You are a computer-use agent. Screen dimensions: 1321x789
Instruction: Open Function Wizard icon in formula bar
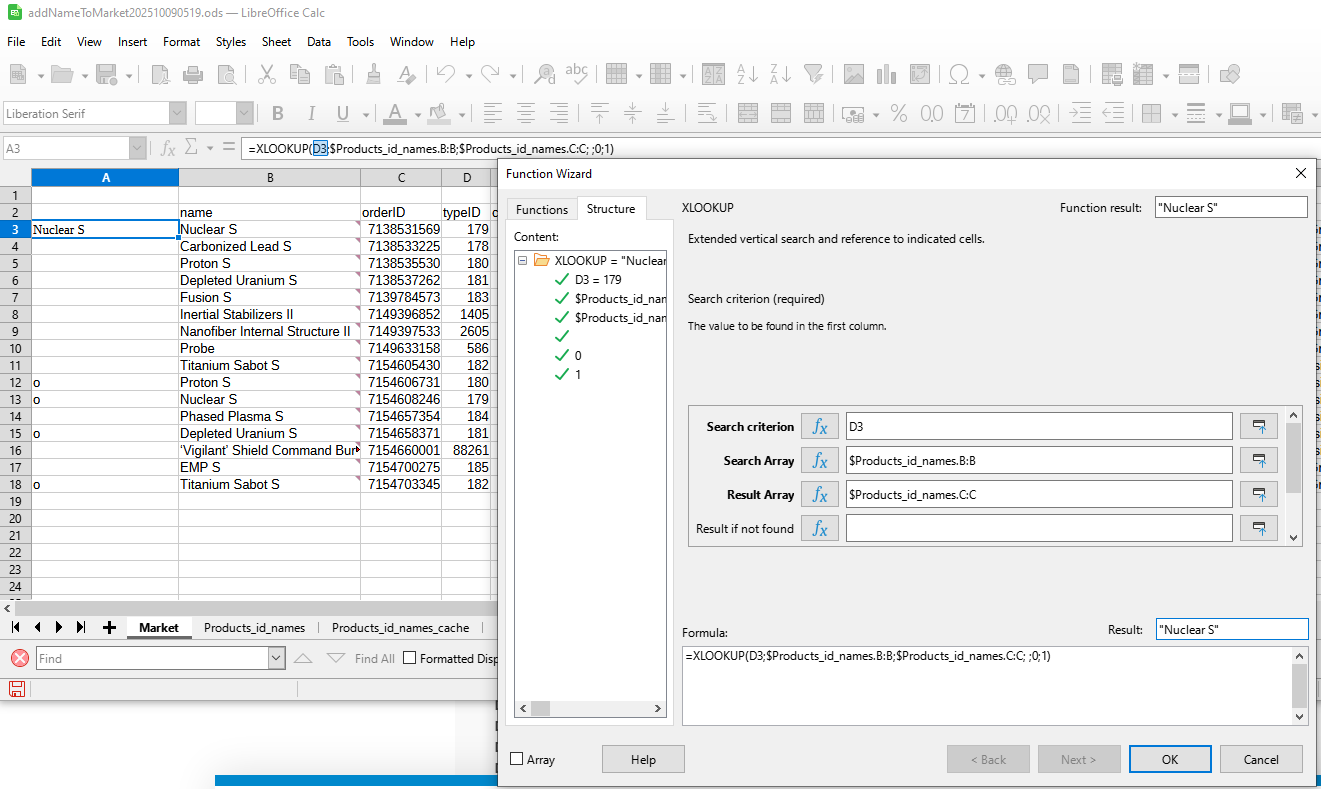click(168, 149)
